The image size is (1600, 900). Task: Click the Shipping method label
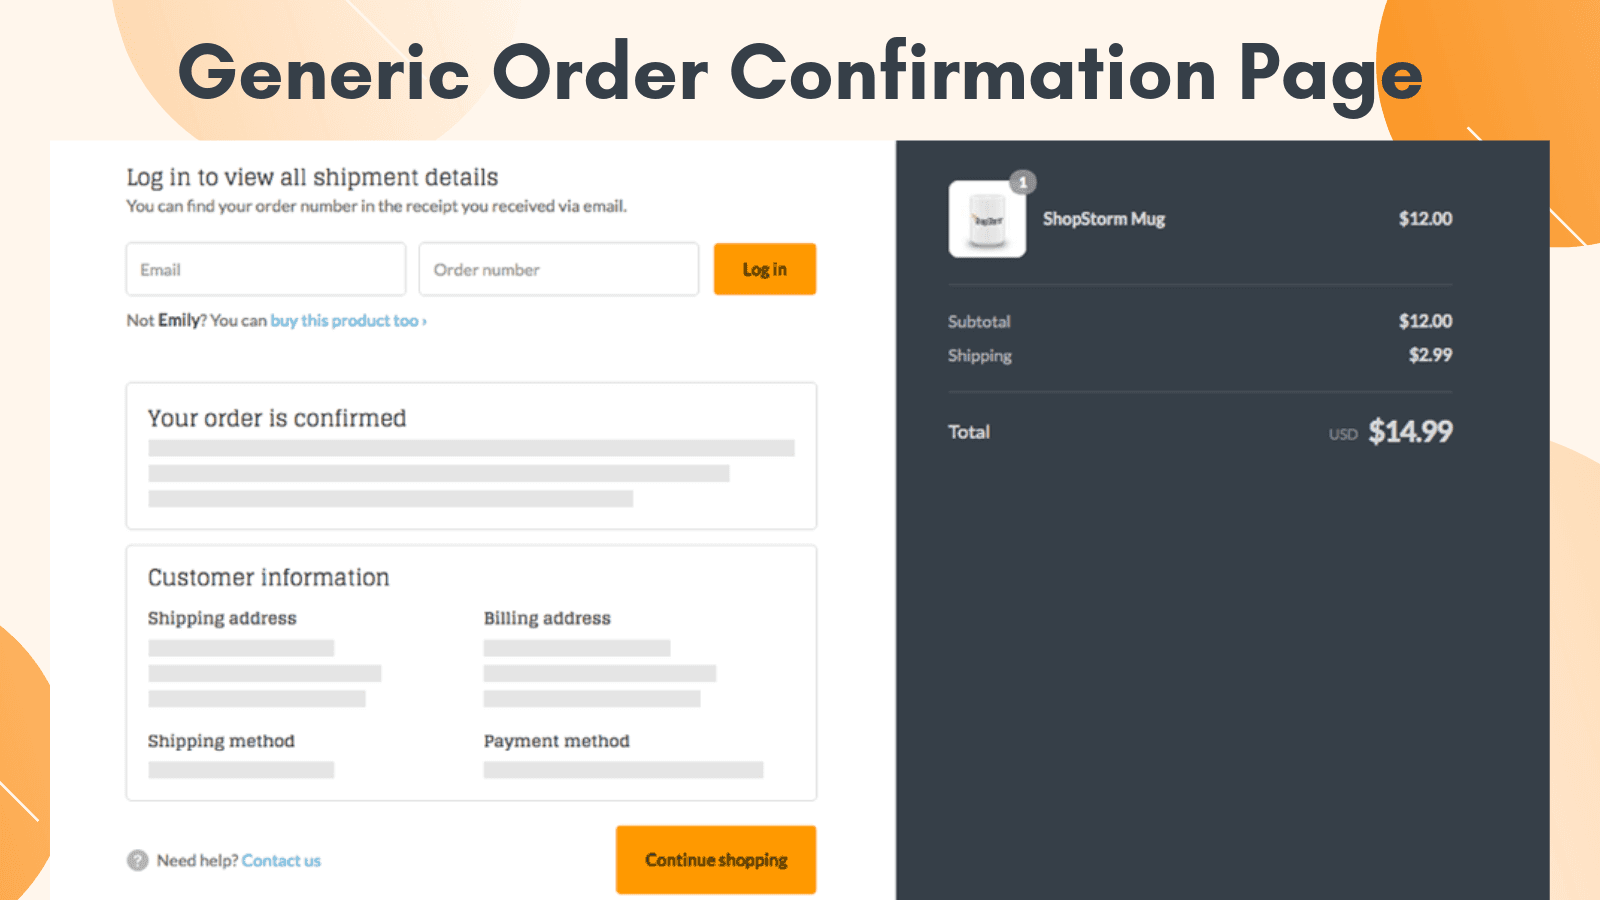coord(221,742)
